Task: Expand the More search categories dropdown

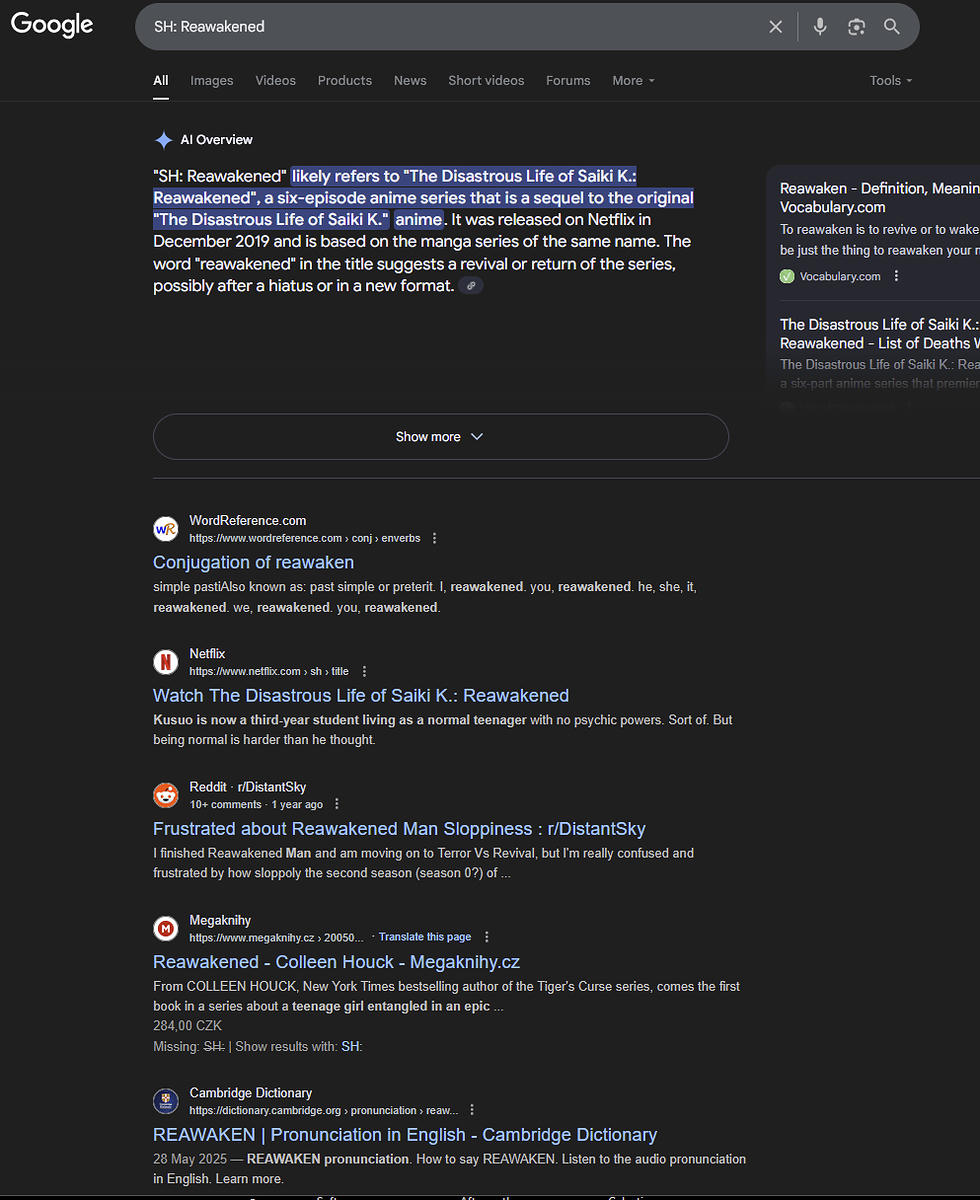Action: pyautogui.click(x=634, y=81)
